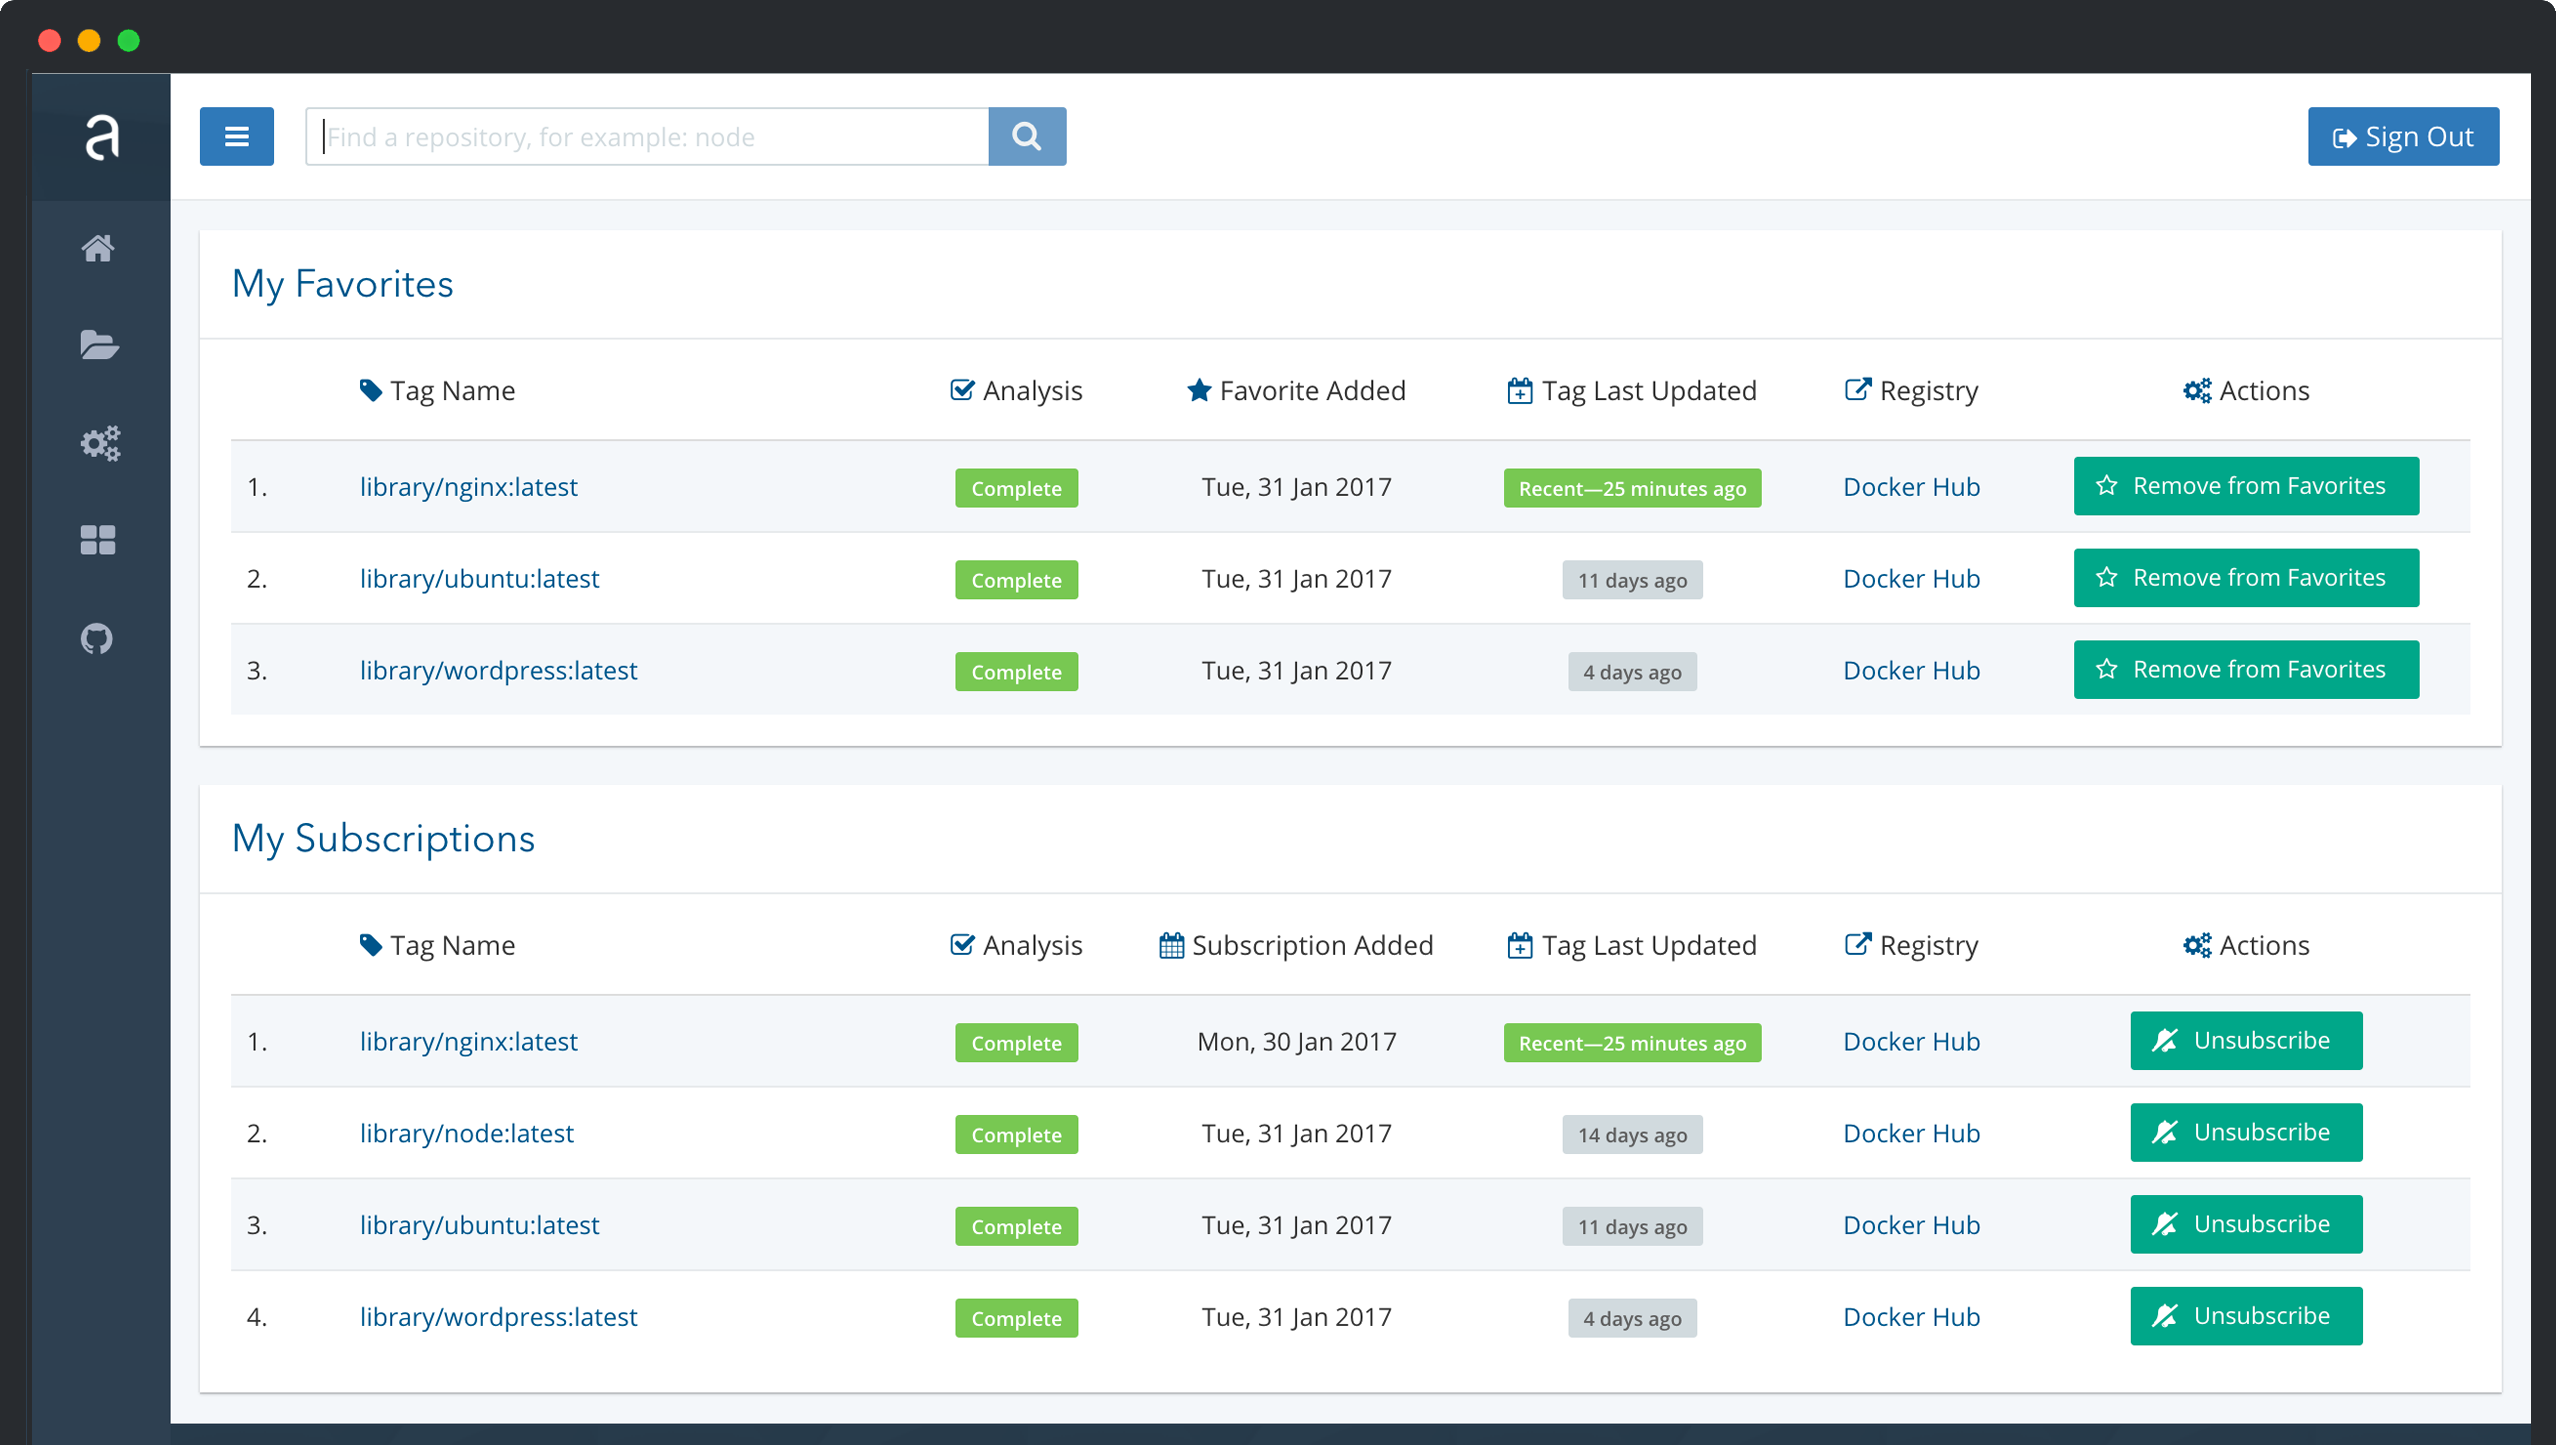
Task: Open library/wordpress:latest in My Subscriptions
Action: tap(499, 1317)
